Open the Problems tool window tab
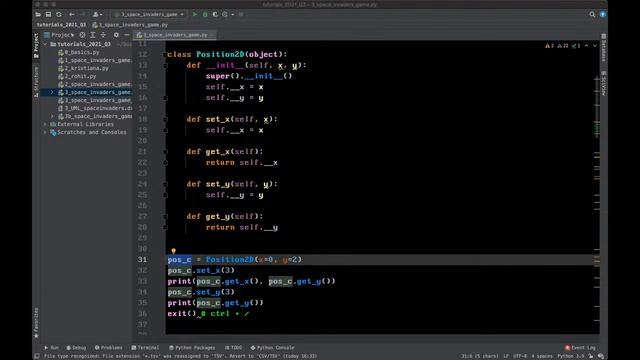The width and height of the screenshot is (640, 360). tap(109, 348)
